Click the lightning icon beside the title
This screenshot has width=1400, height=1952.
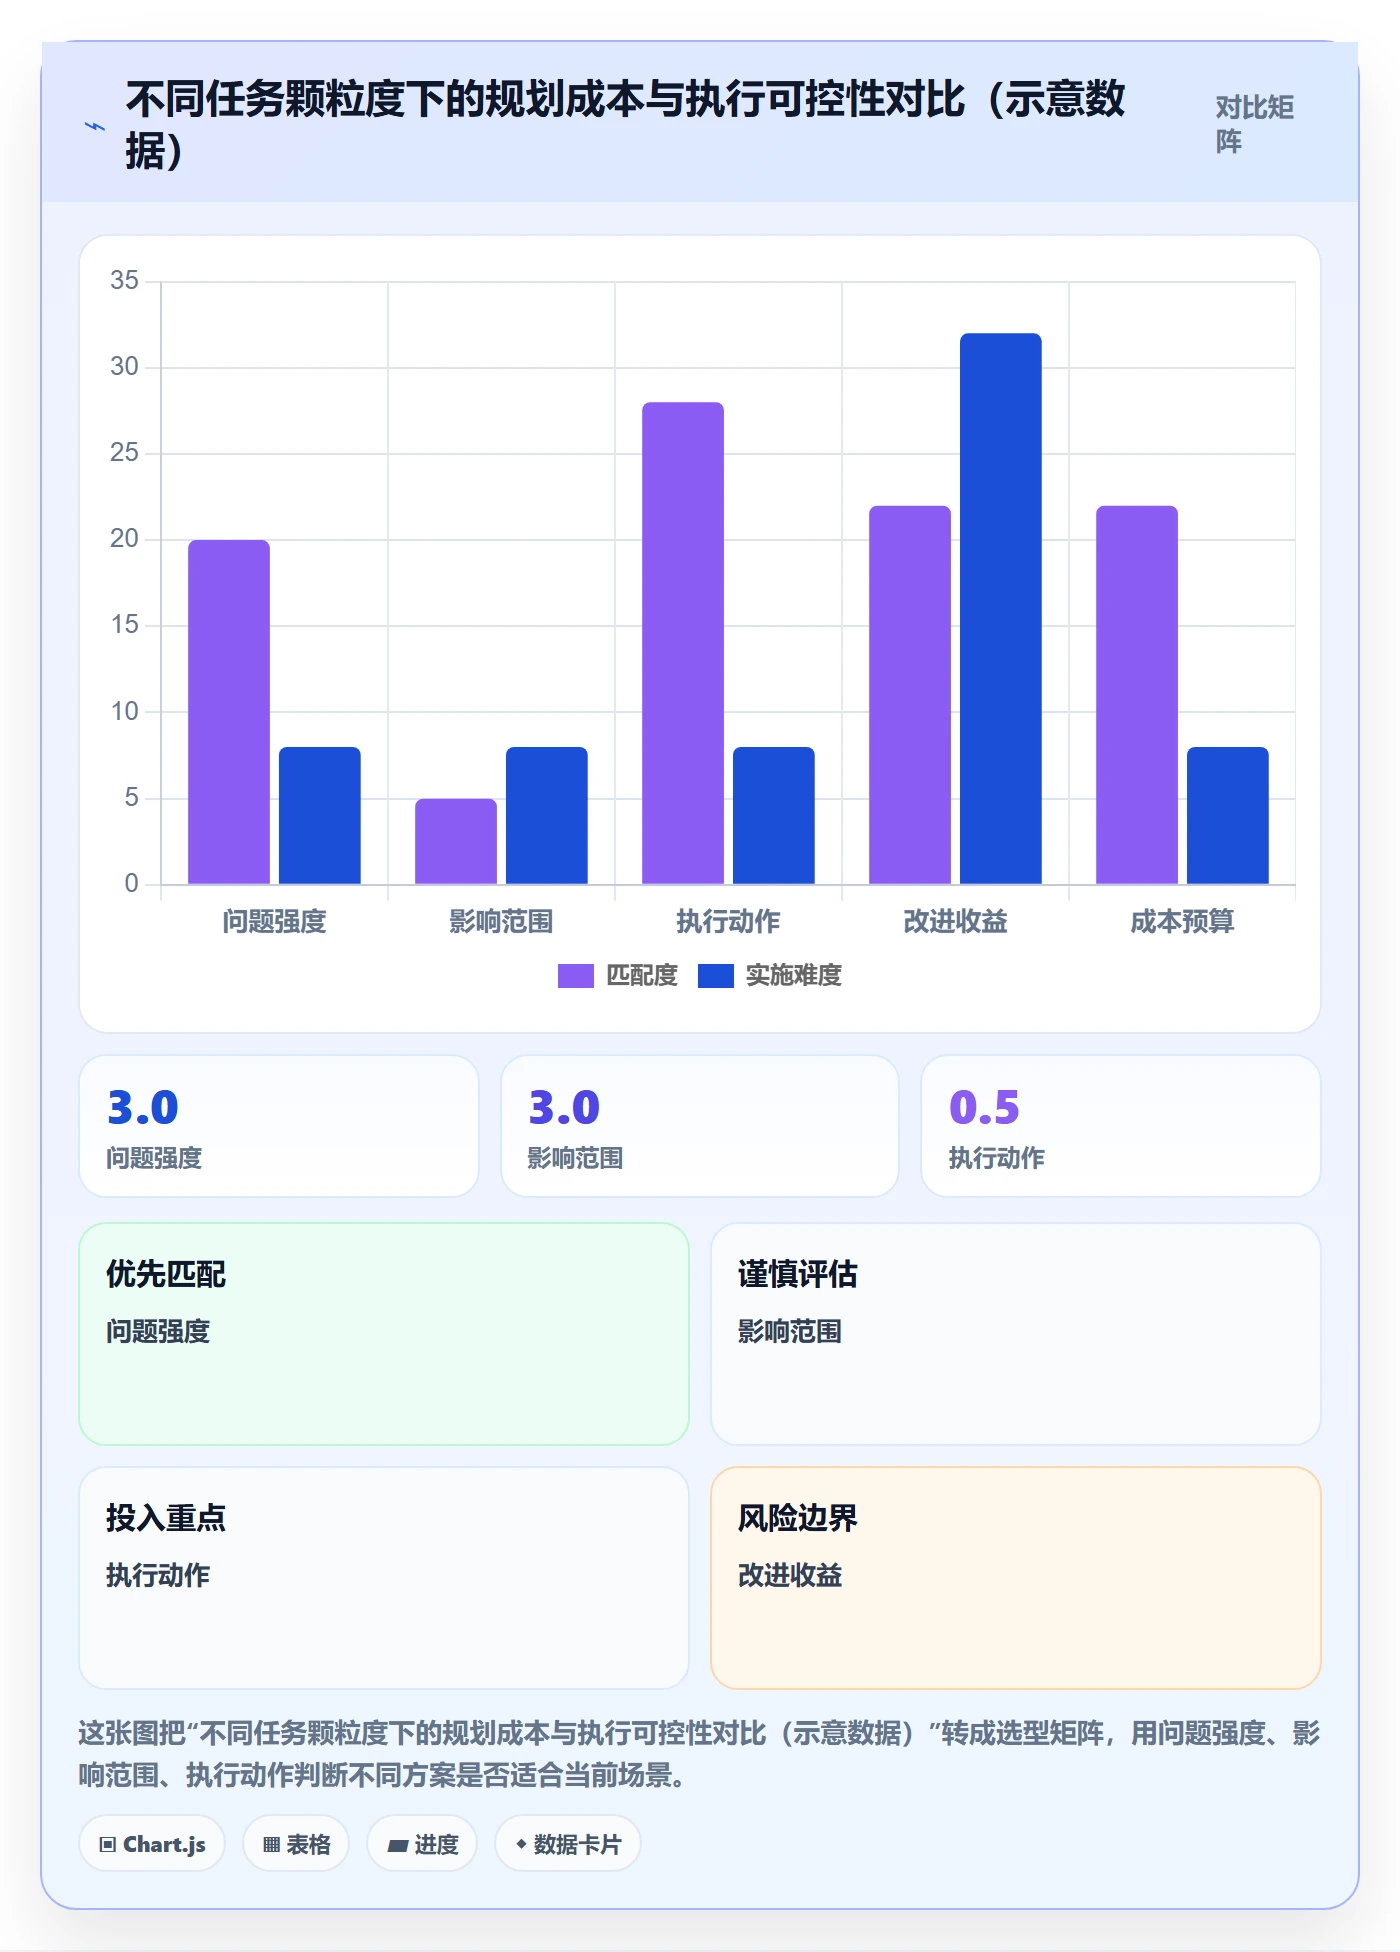click(x=94, y=127)
